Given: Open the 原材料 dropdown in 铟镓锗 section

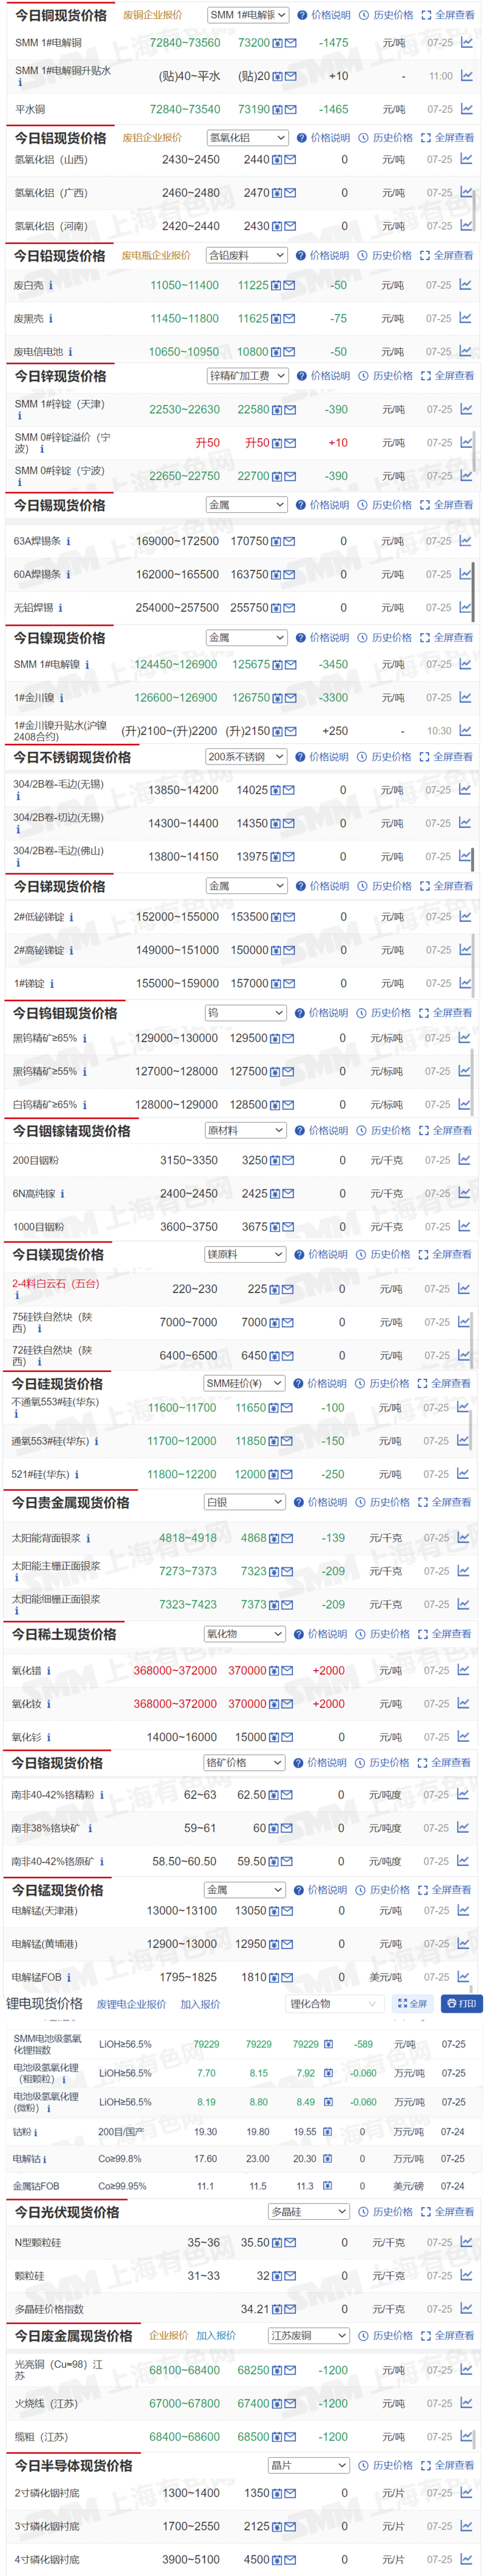Looking at the screenshot, I should [246, 1131].
